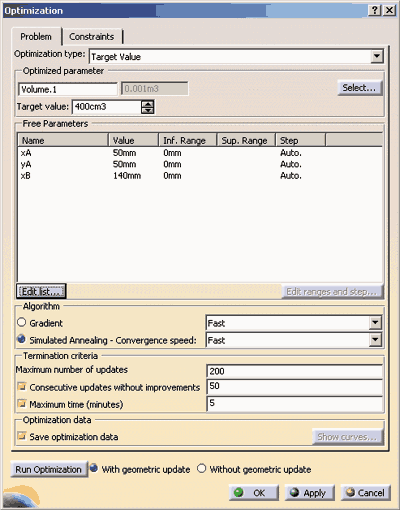Toggle Maximum time (minutes) checkbox

pyautogui.click(x=22, y=404)
